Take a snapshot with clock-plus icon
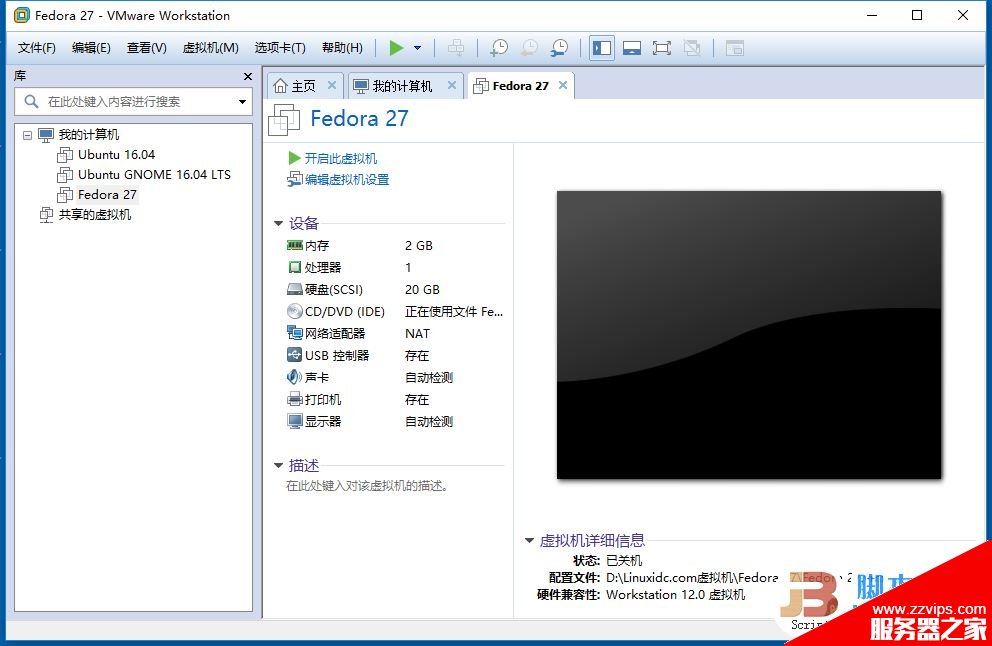Screen dimensions: 992x646 pyautogui.click(x=499, y=48)
